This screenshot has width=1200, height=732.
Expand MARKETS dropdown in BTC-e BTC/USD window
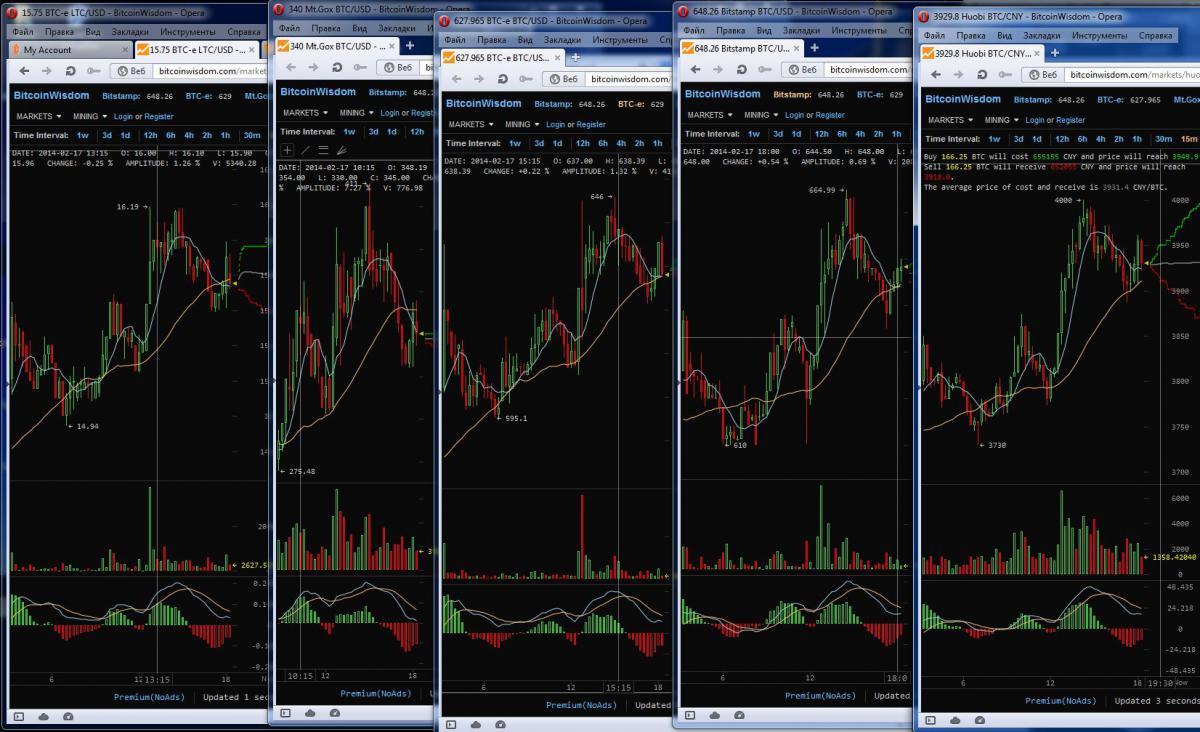(x=471, y=125)
